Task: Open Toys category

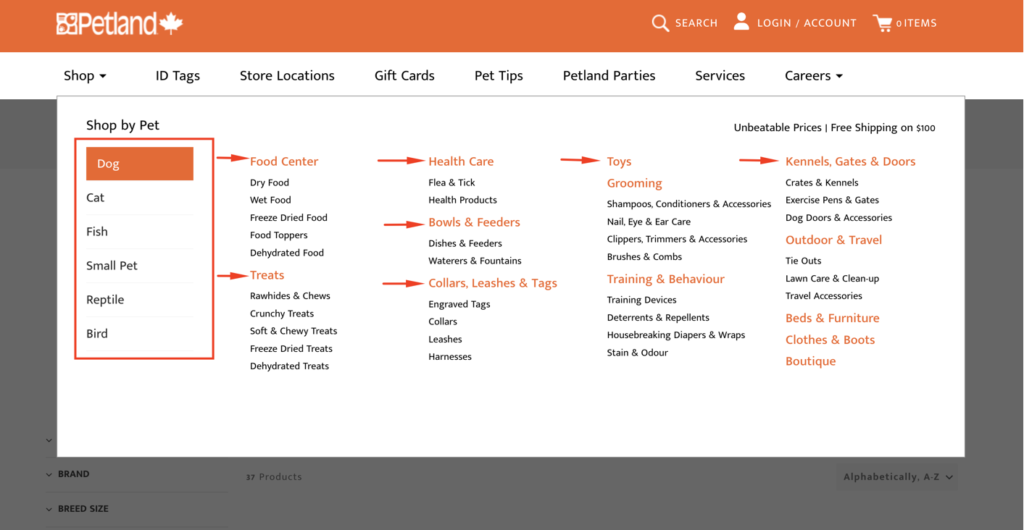Action: coord(619,161)
